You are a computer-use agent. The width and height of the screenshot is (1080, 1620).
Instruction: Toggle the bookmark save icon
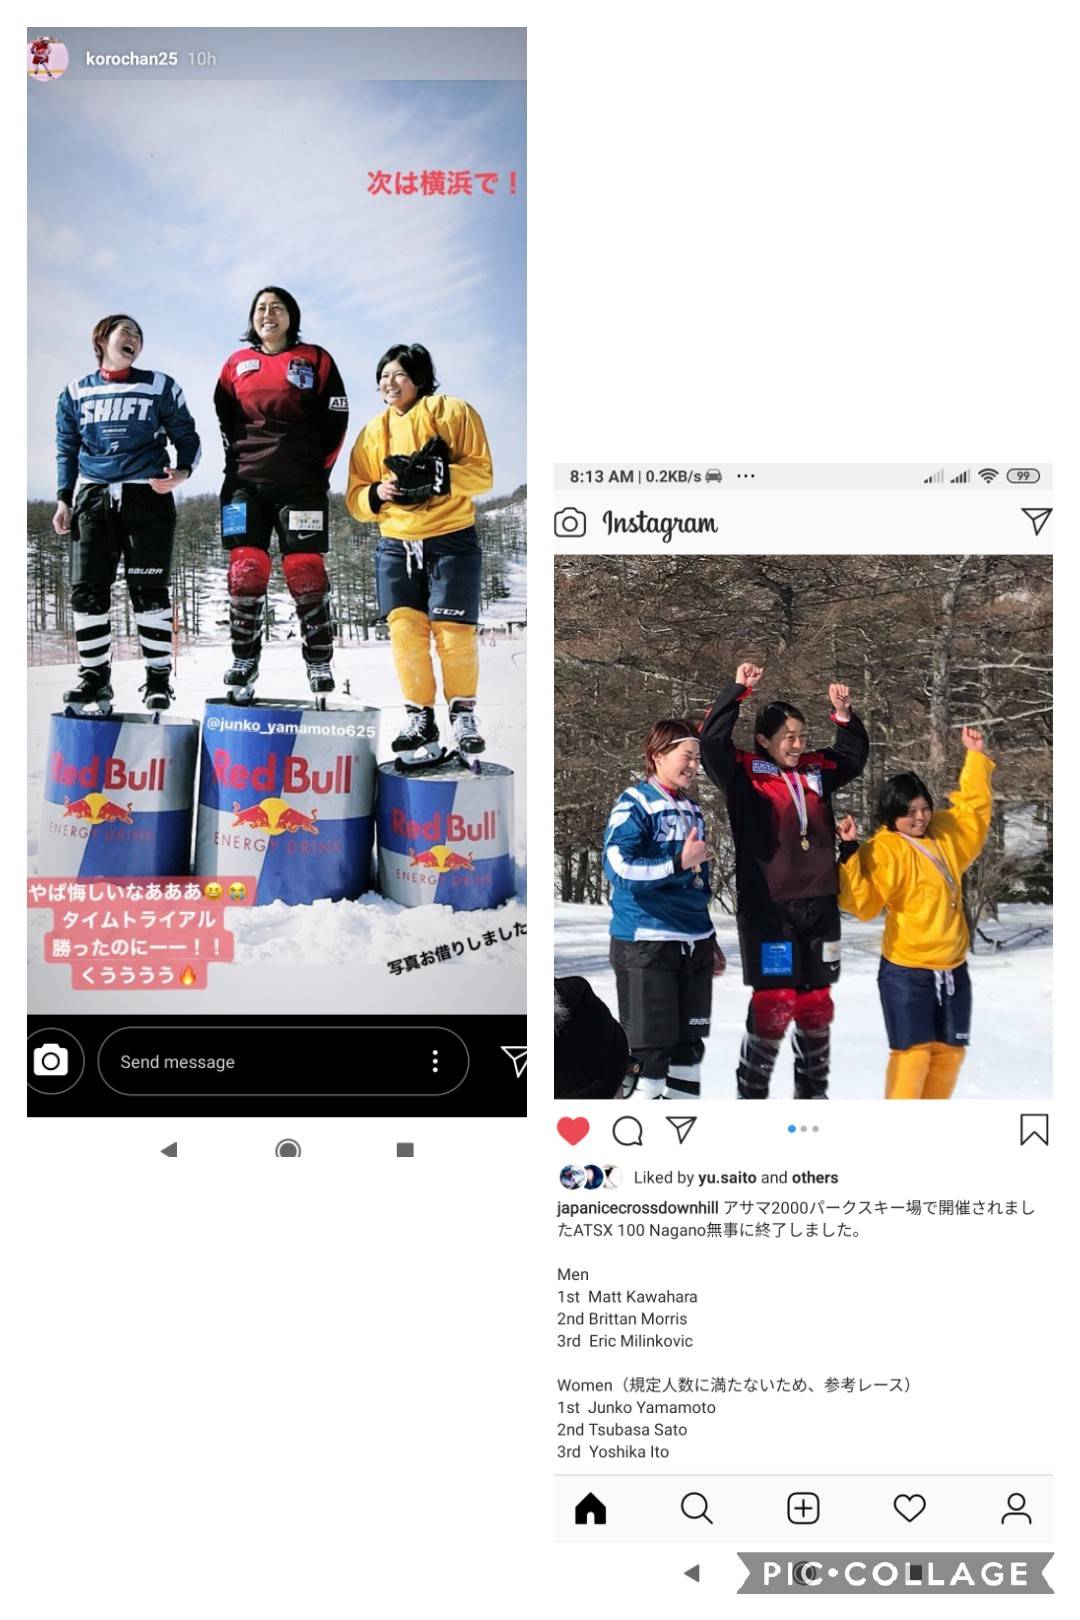point(1034,1130)
